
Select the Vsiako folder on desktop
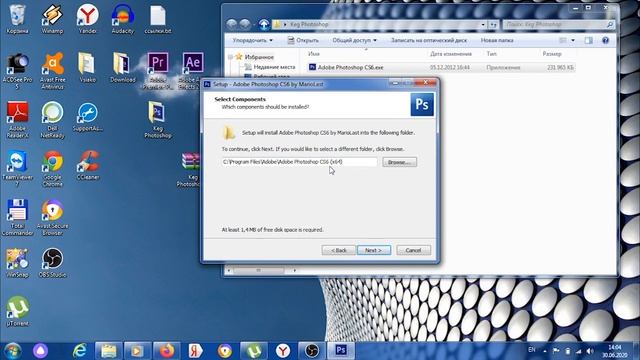coord(87,68)
